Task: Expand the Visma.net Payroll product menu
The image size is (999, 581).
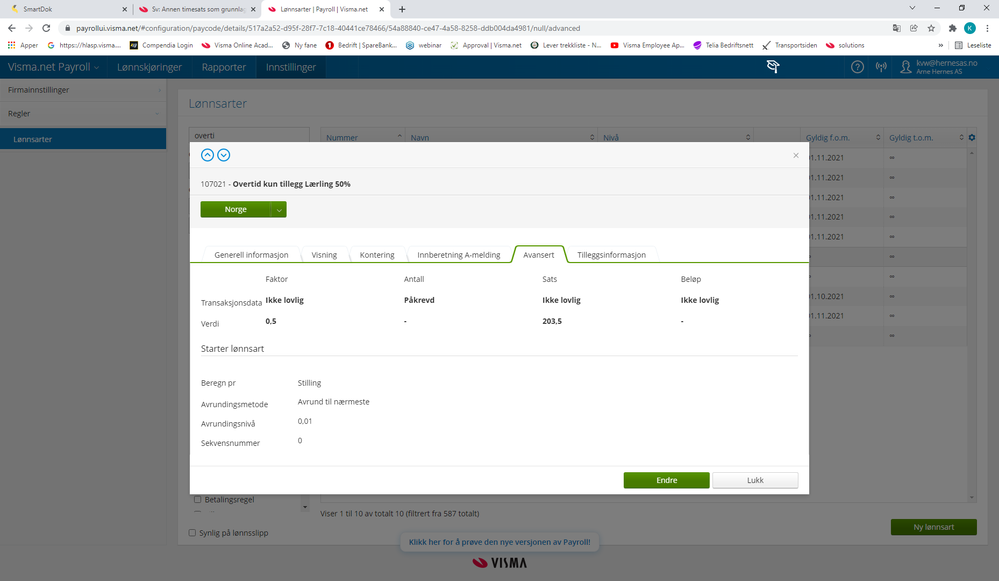Action: click(x=54, y=67)
